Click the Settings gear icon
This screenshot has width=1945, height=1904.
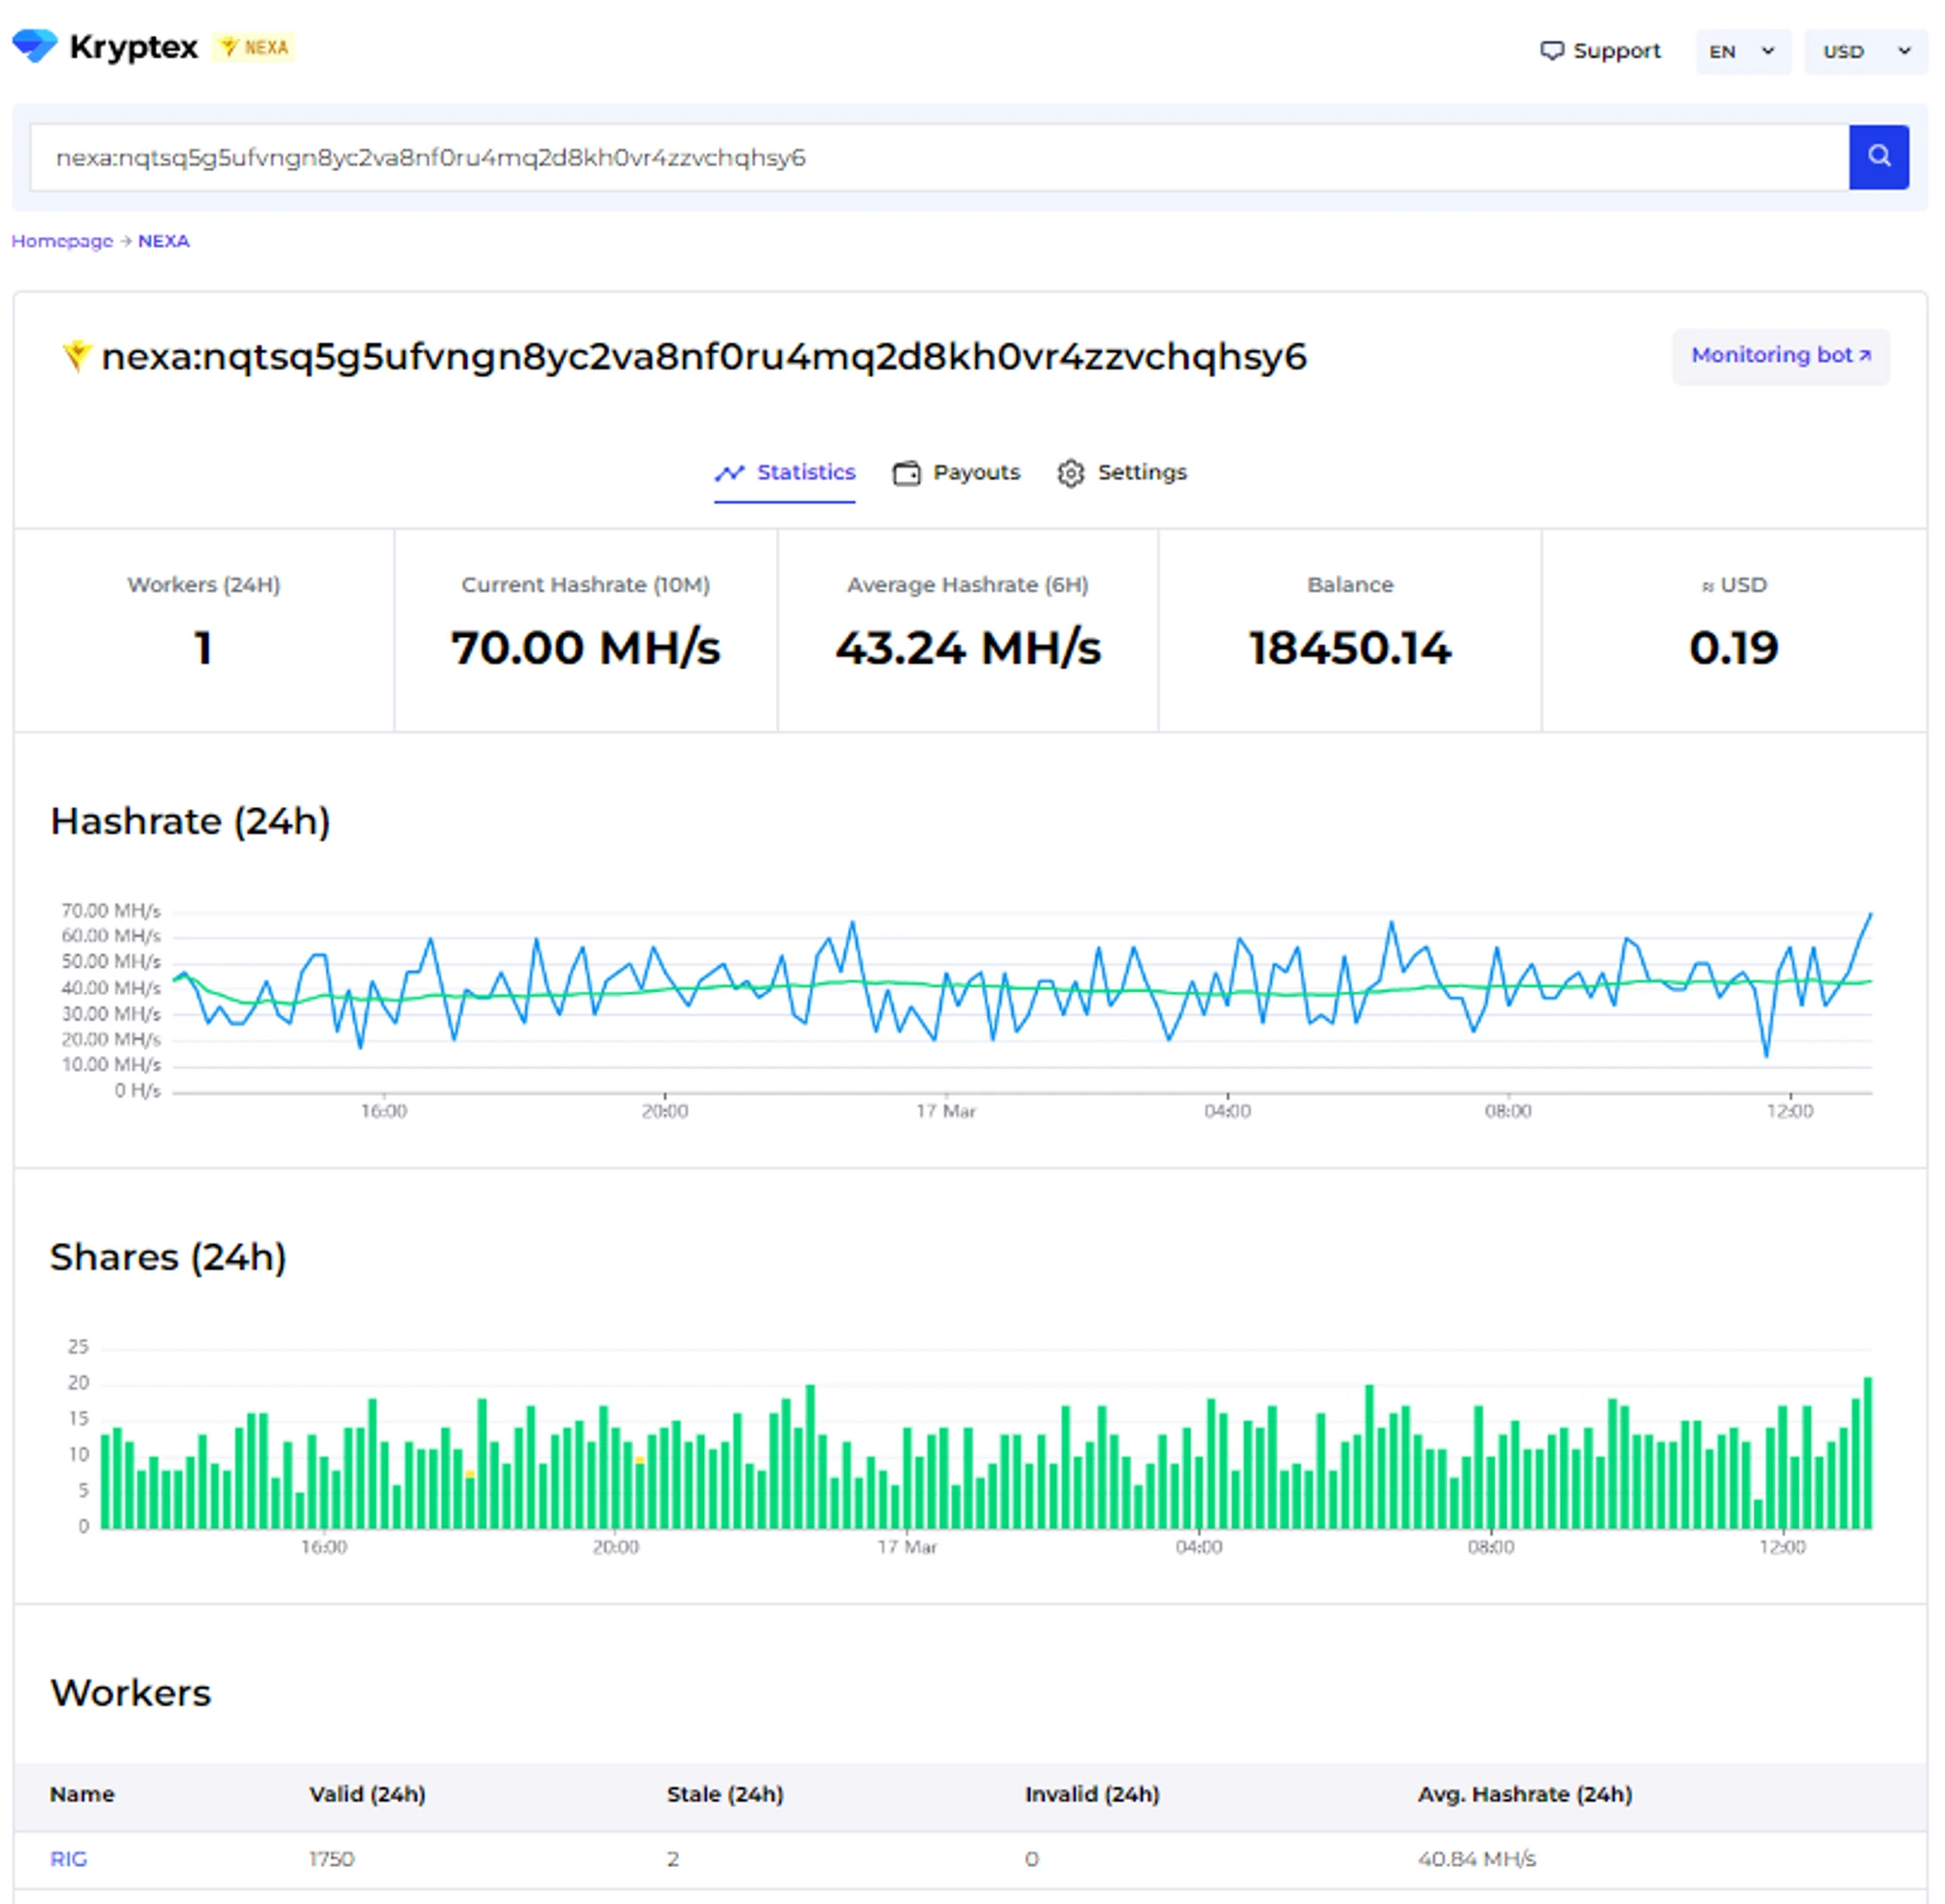(1070, 473)
